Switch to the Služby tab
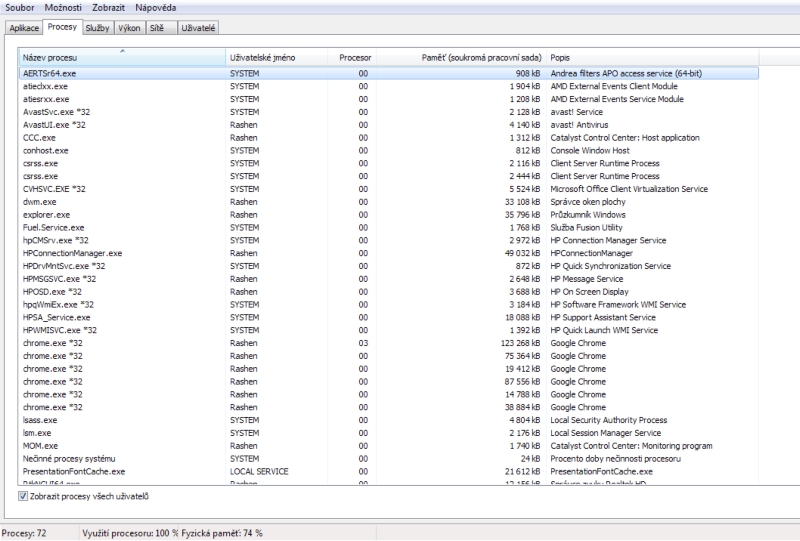The height and width of the screenshot is (541, 800). 97,28
